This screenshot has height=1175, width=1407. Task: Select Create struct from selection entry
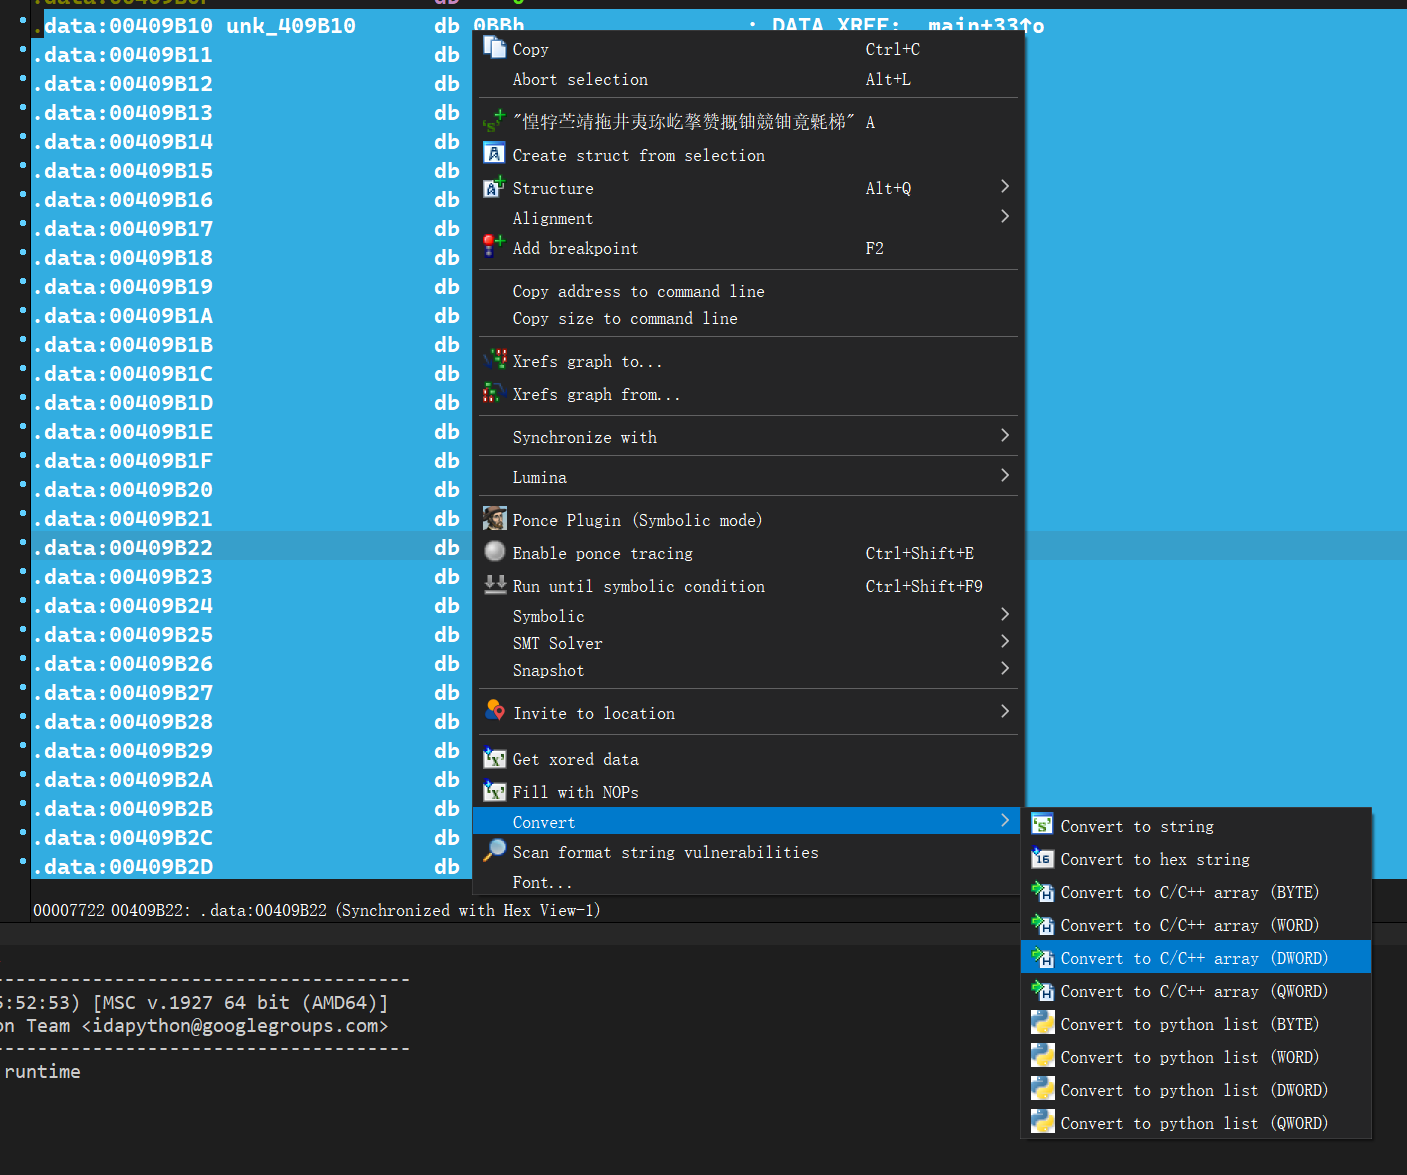click(748, 155)
